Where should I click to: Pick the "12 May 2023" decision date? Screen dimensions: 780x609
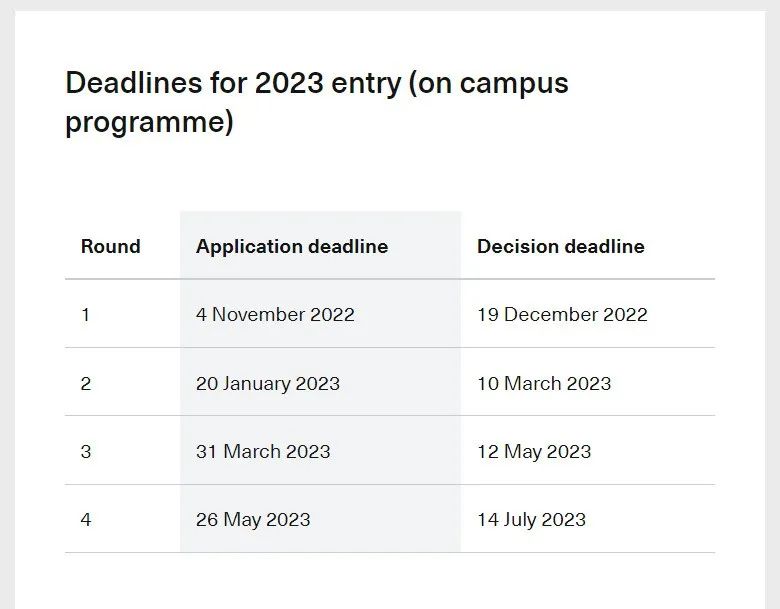pyautogui.click(x=534, y=452)
